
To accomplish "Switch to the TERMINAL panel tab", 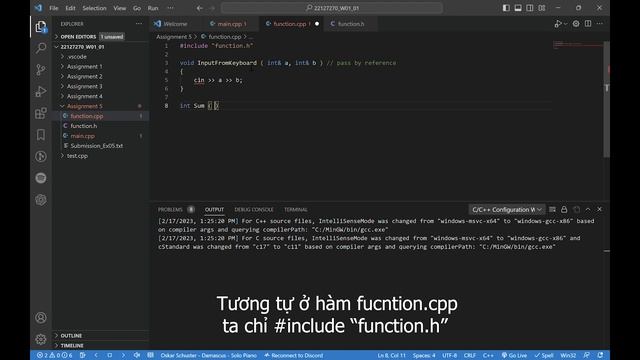I will tap(296, 209).
